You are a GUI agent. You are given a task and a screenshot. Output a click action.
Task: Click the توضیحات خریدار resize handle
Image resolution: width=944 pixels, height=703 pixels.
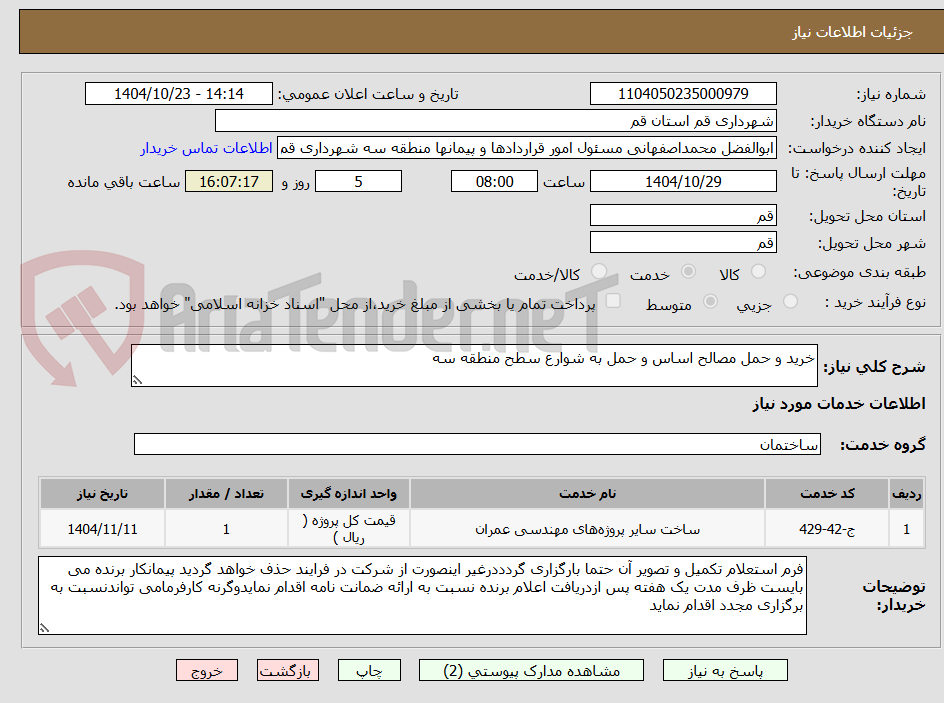click(44, 628)
